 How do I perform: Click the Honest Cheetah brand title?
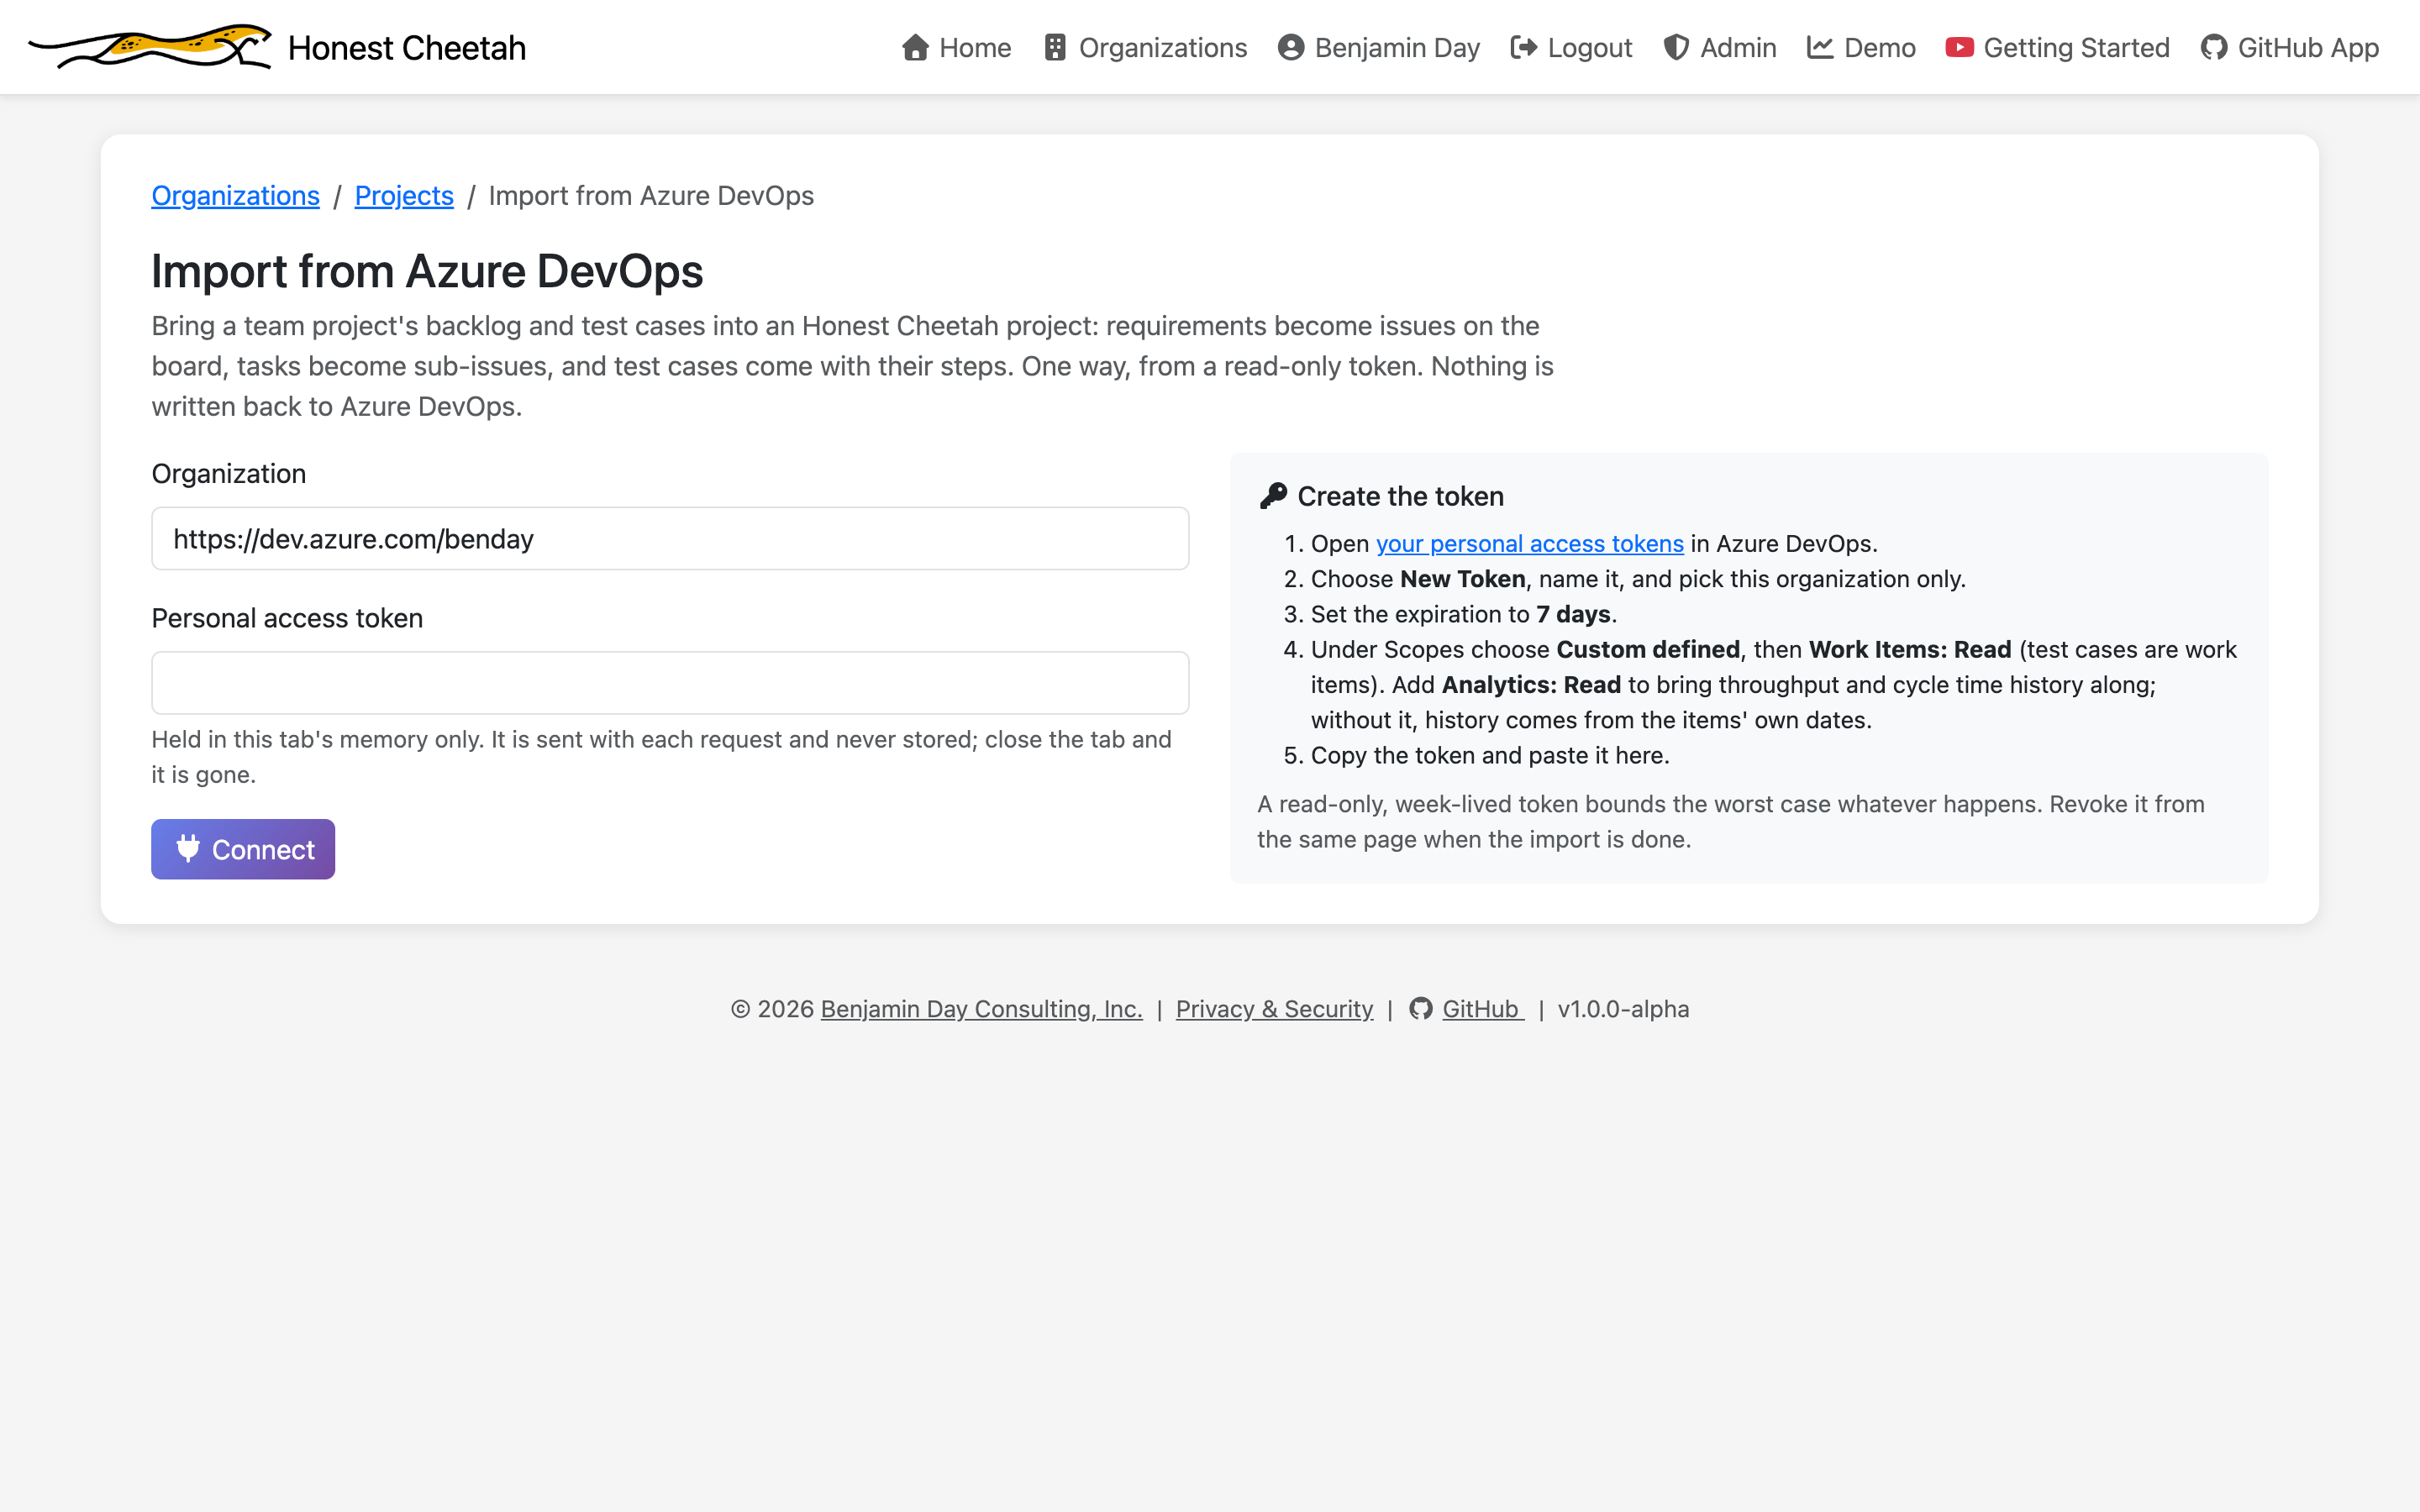[x=407, y=48]
